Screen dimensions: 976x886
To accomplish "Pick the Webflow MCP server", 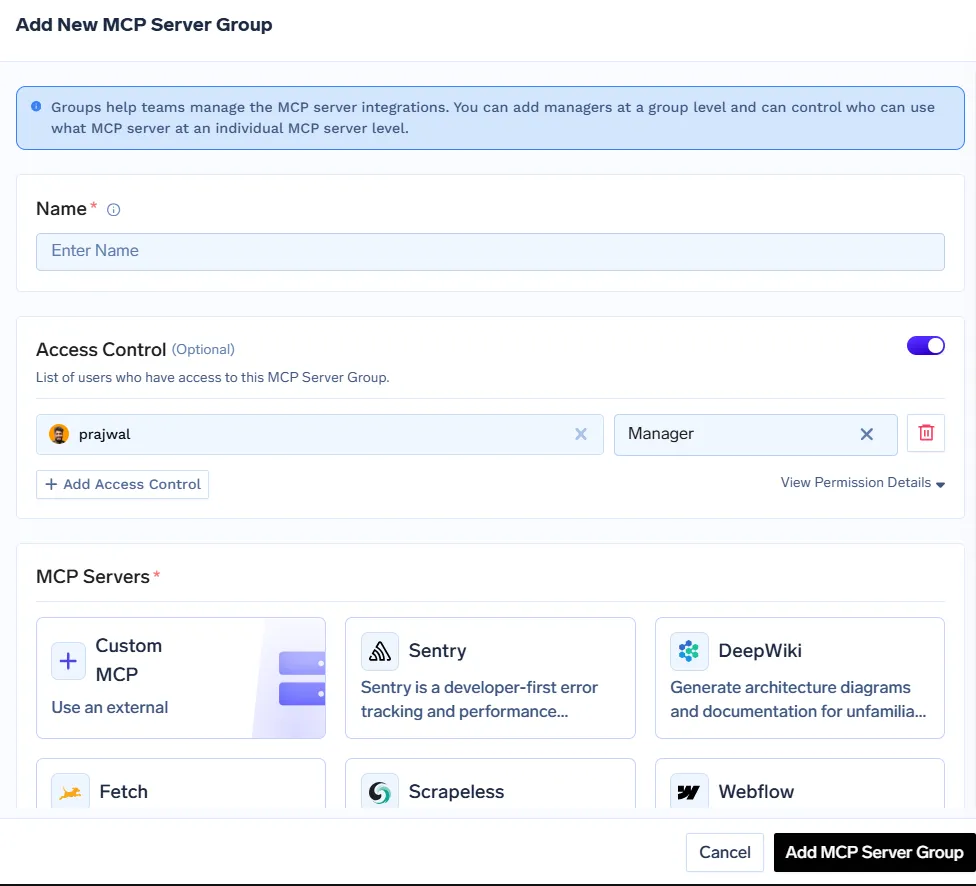I will click(x=799, y=792).
